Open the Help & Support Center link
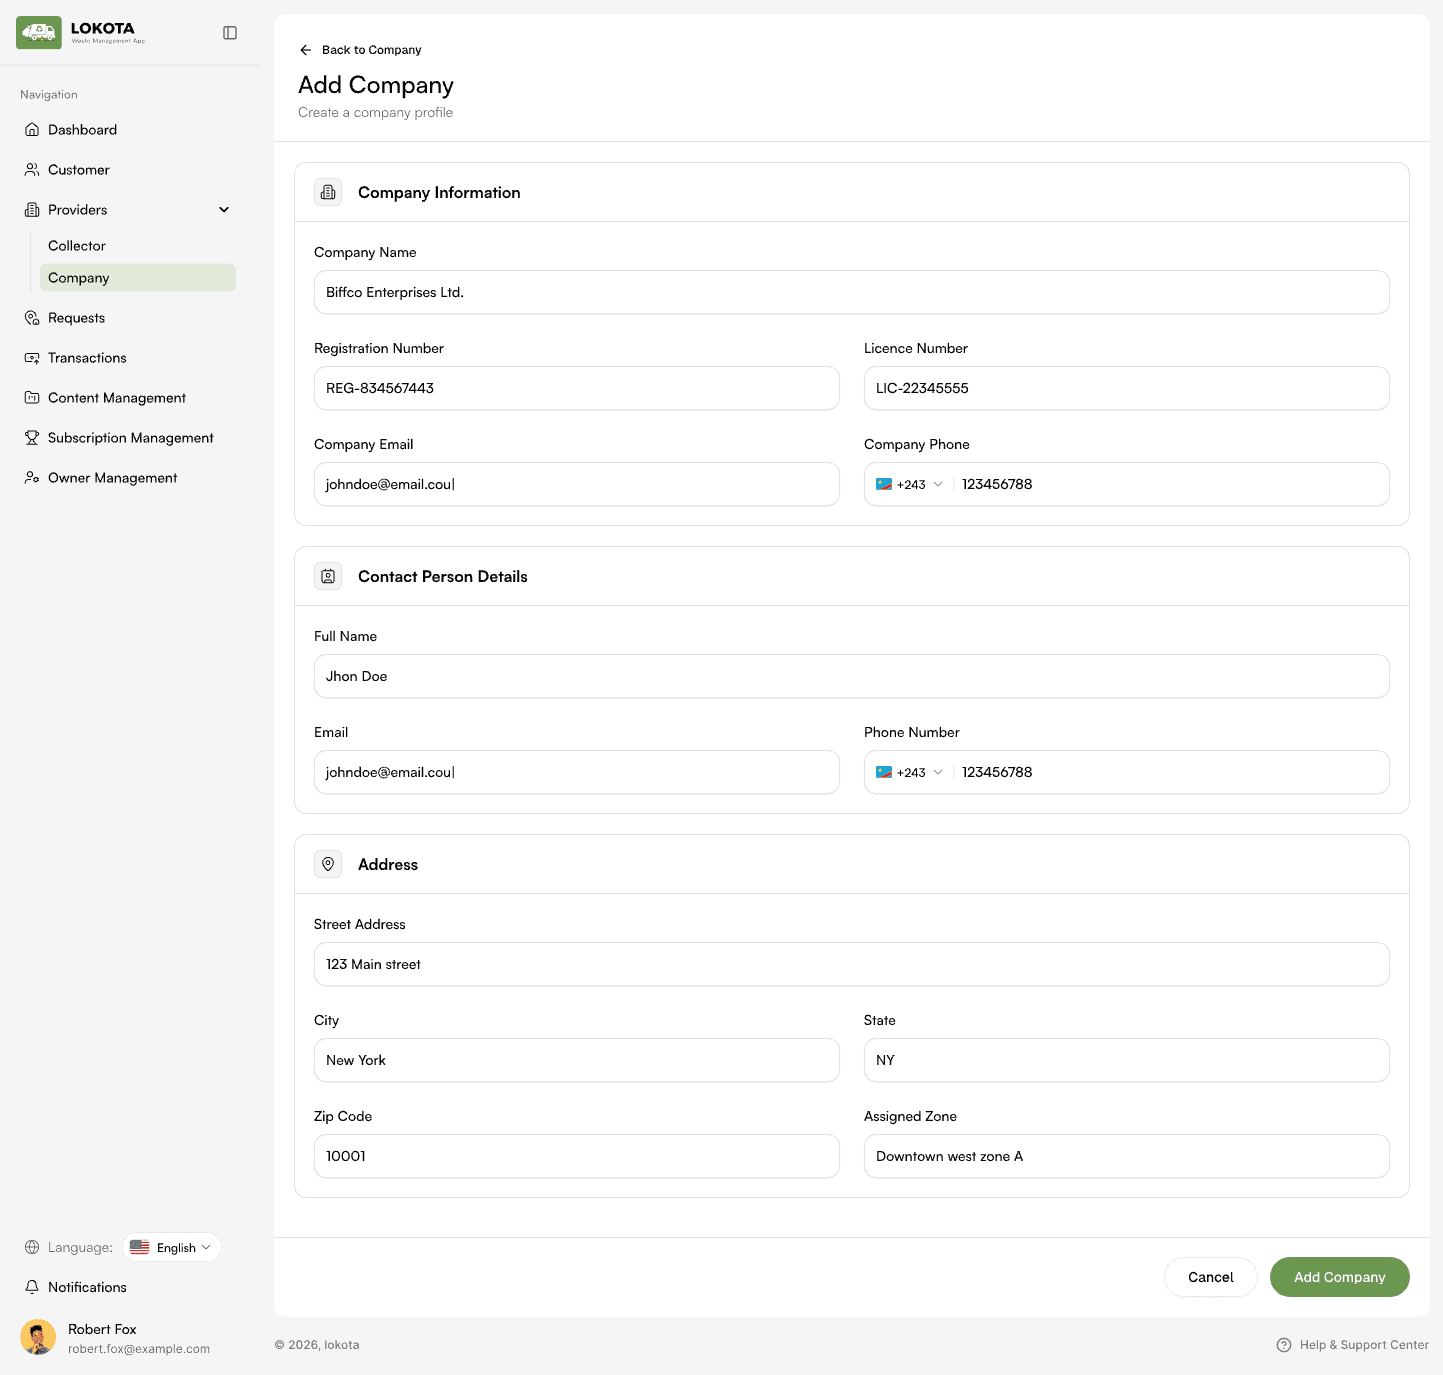This screenshot has height=1375, width=1443. 1353,1345
